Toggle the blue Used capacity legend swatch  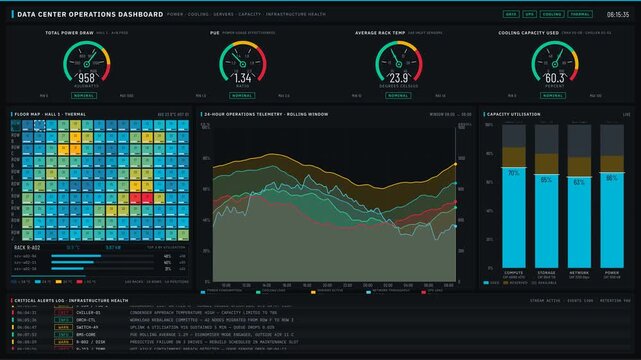486,283
